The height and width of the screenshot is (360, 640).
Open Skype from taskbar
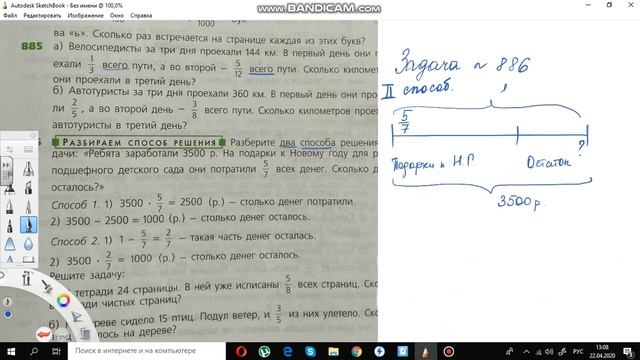[310, 351]
